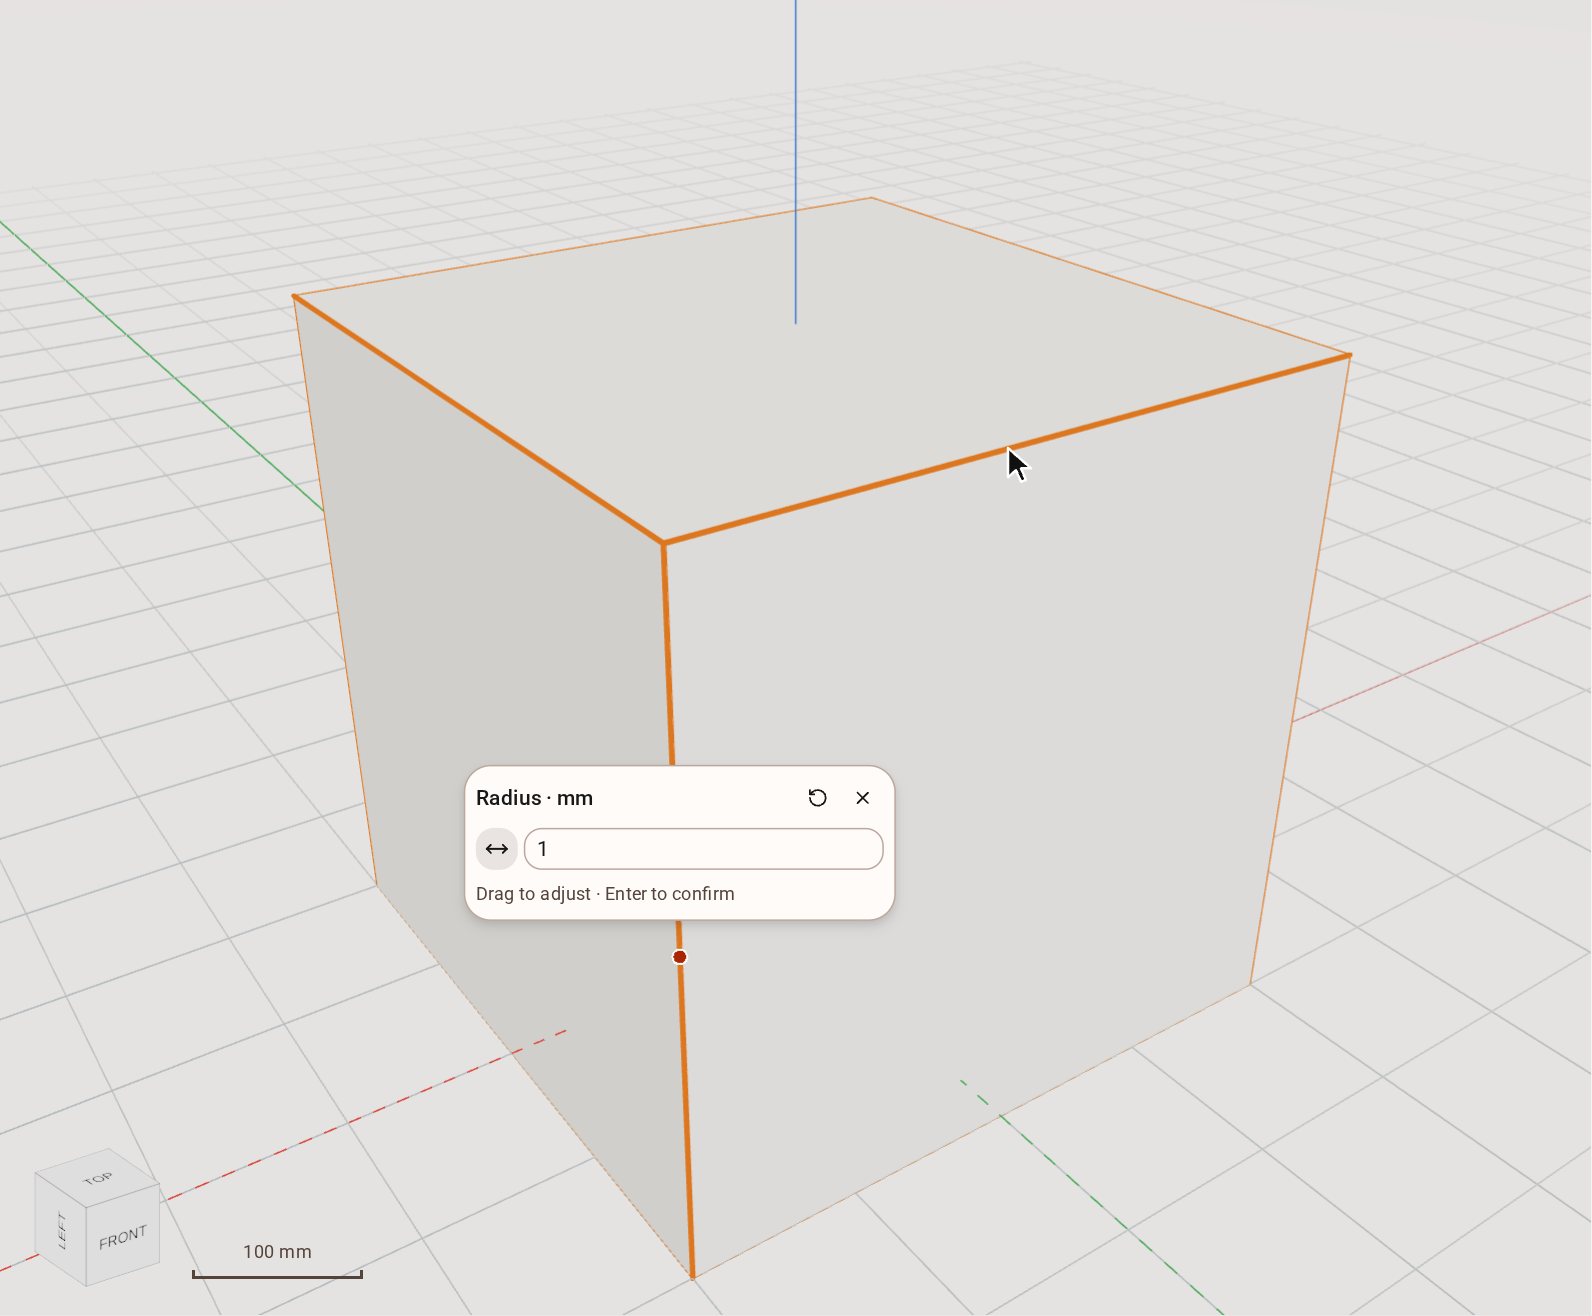Click the 100 mm scale bar indicator
The width and height of the screenshot is (1592, 1316).
click(277, 1261)
